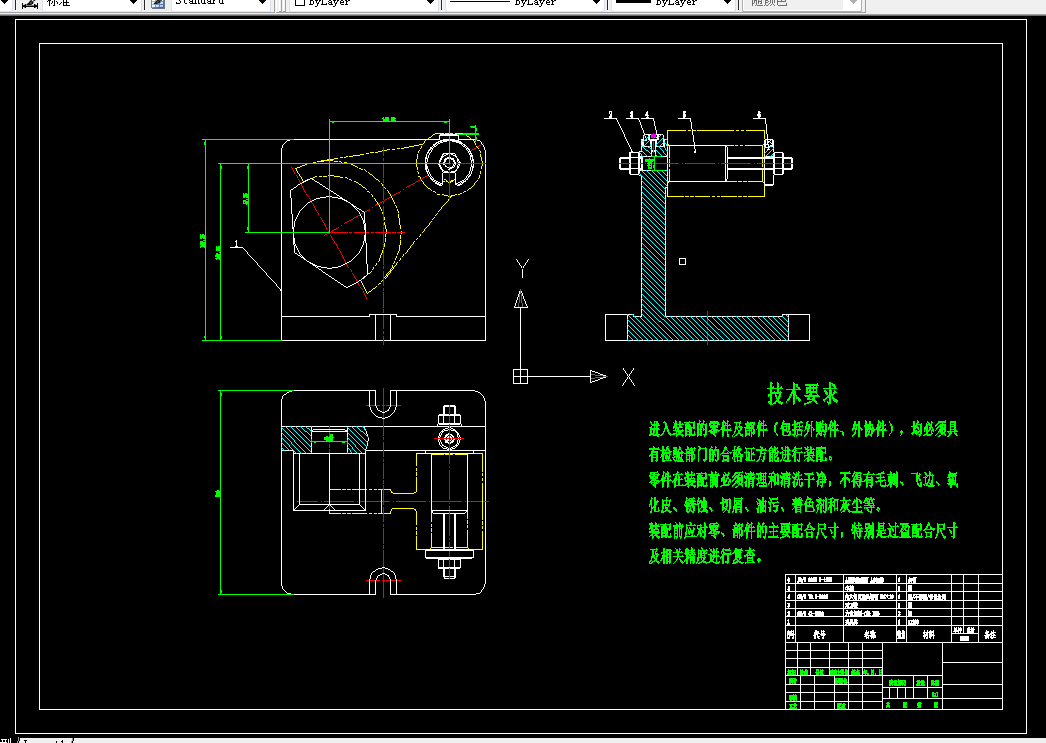
Task: Select the 名称 header in parts table
Action: pos(870,635)
